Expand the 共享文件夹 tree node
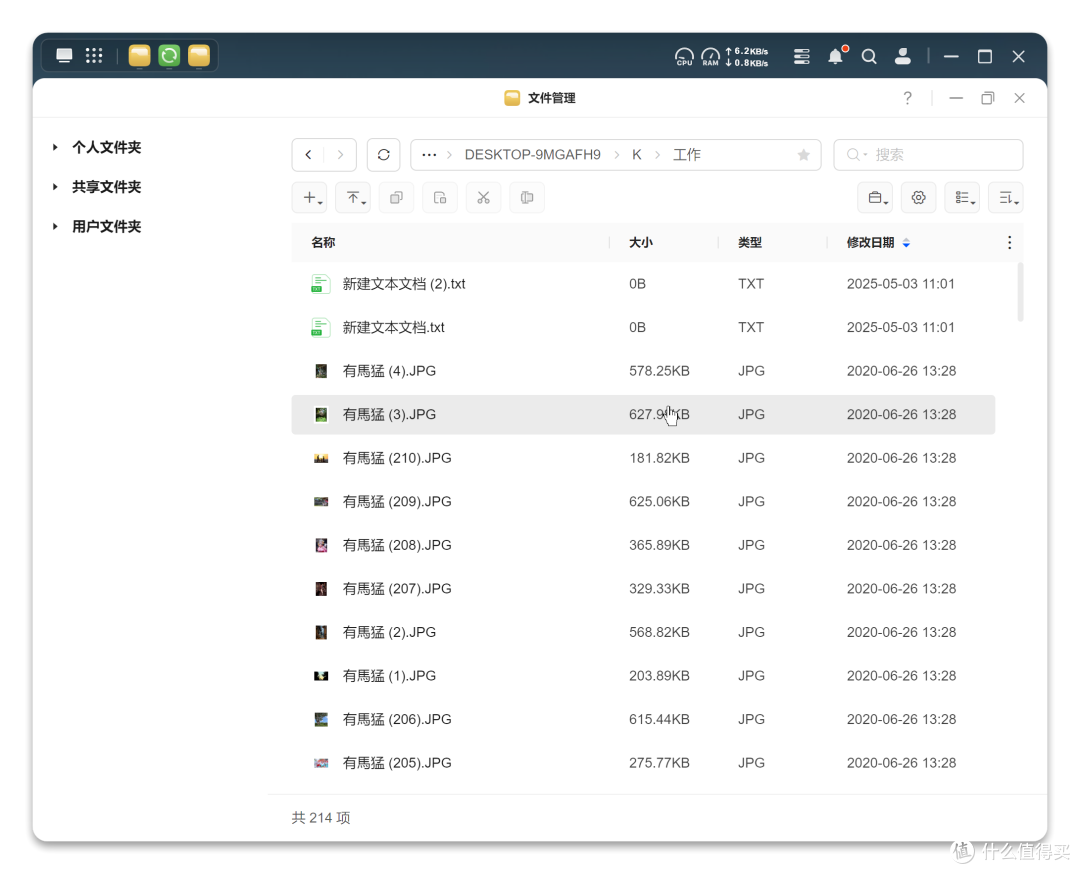 click(x=55, y=187)
